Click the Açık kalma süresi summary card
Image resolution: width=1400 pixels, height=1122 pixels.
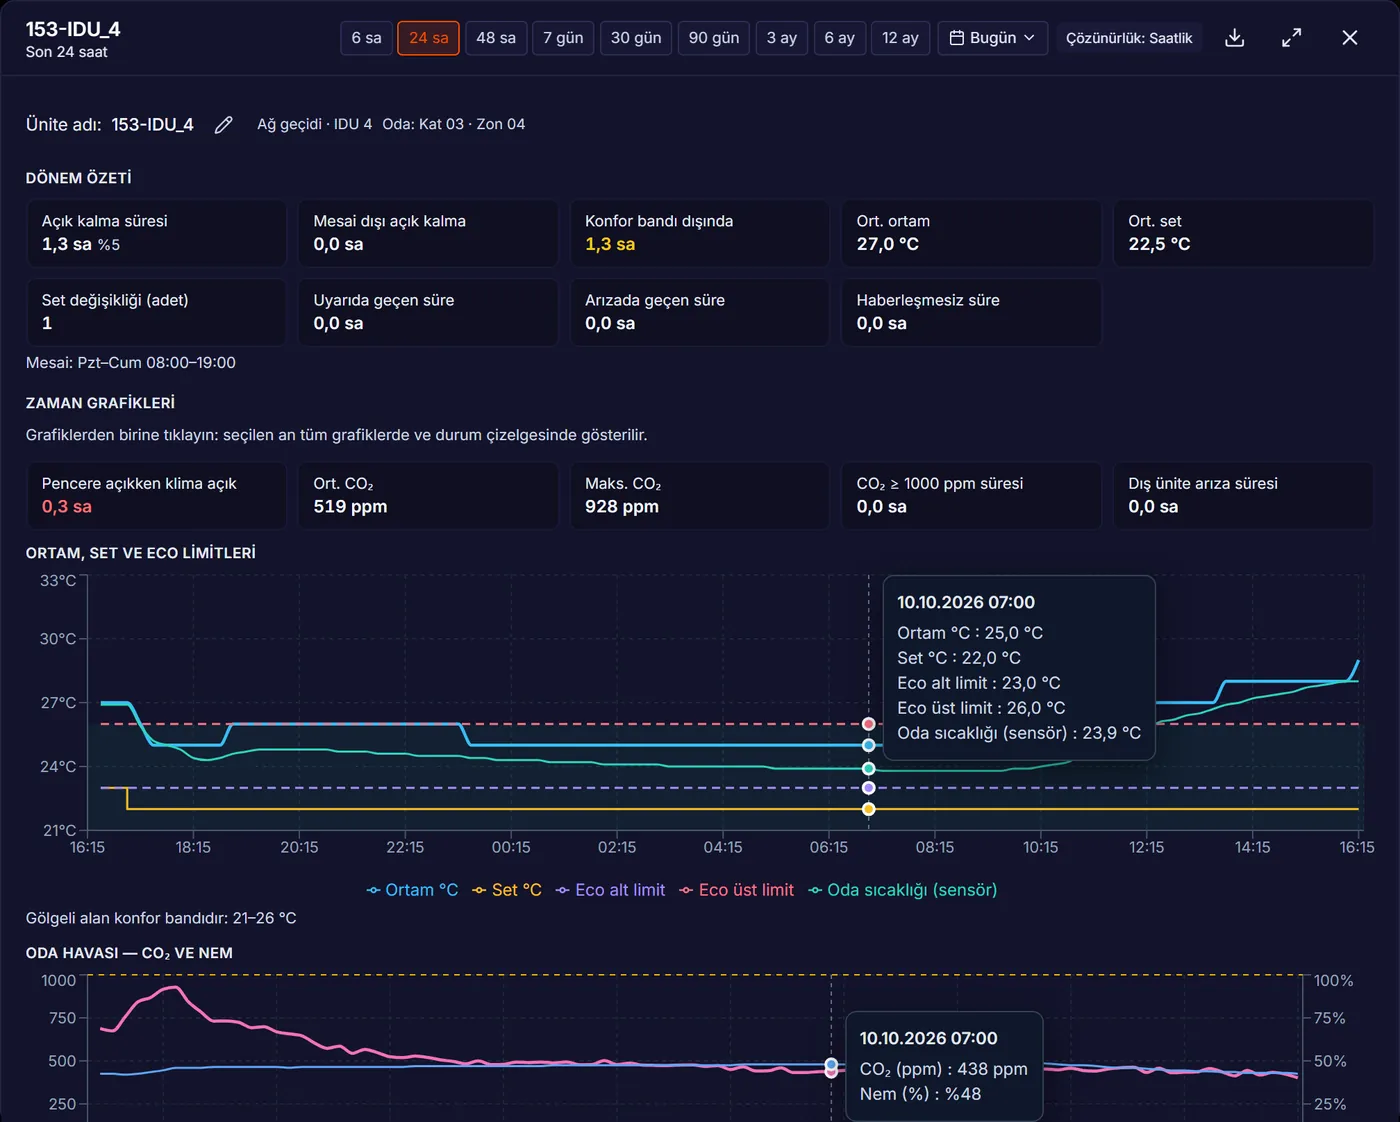point(156,233)
